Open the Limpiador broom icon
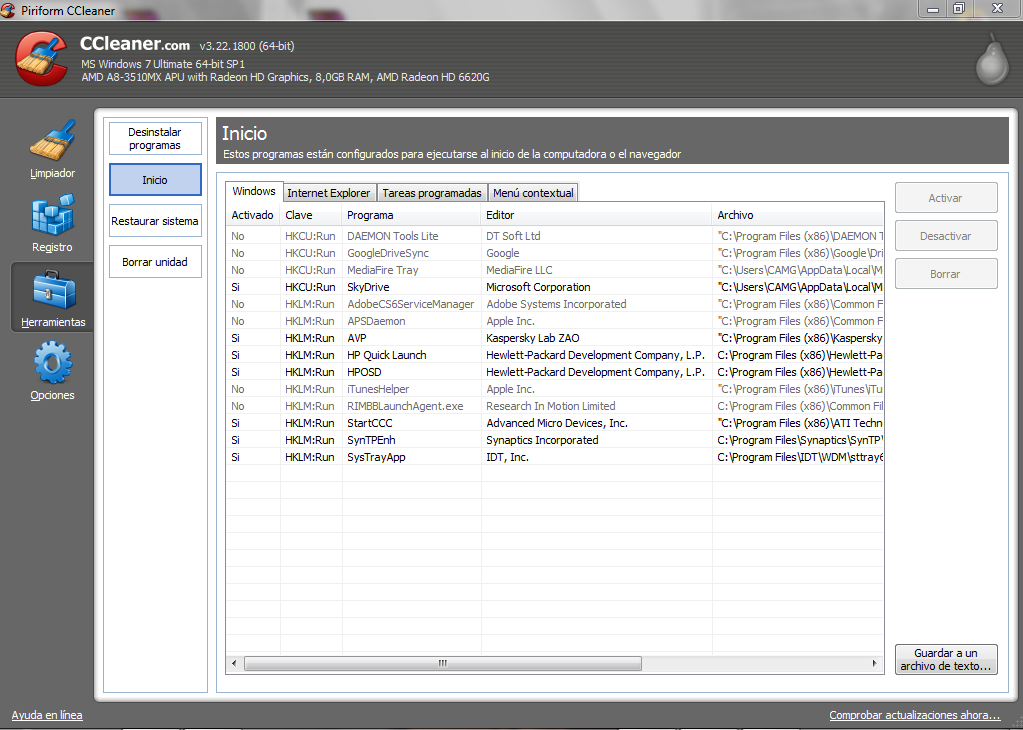The image size is (1023, 730). [x=52, y=142]
